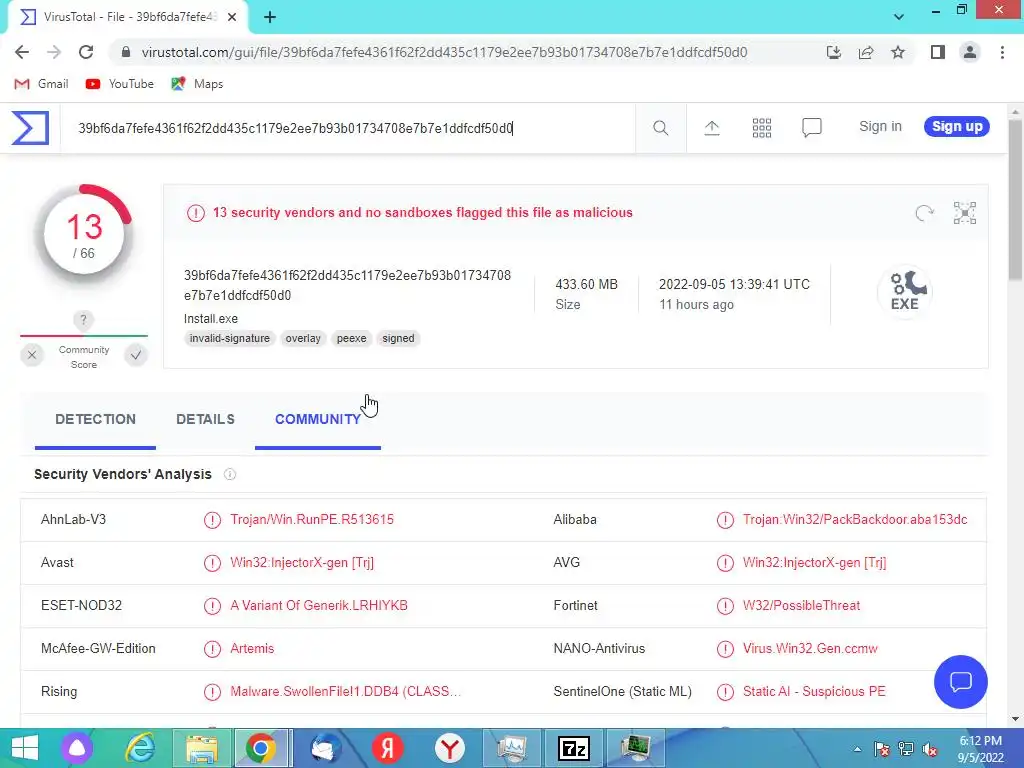Open Internet Explorer from taskbar

coord(140,748)
